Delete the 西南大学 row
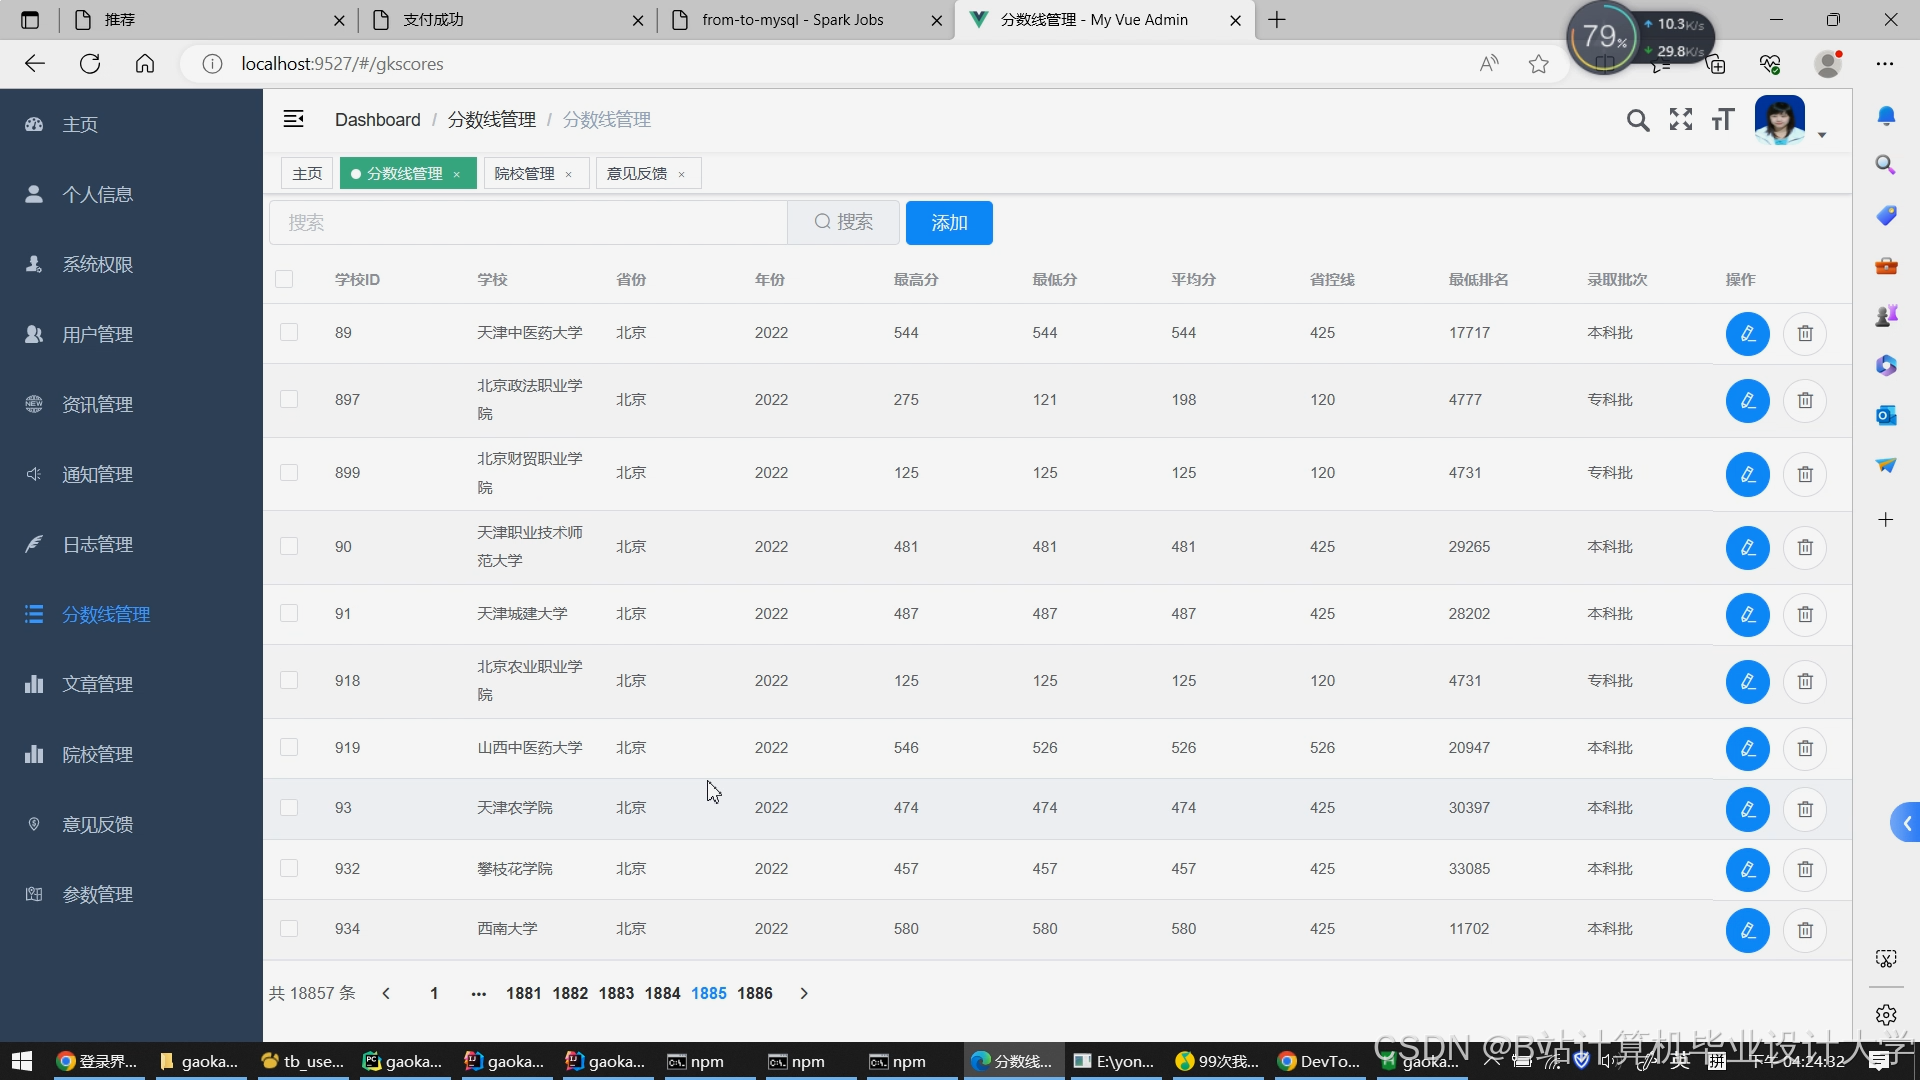 1804,930
